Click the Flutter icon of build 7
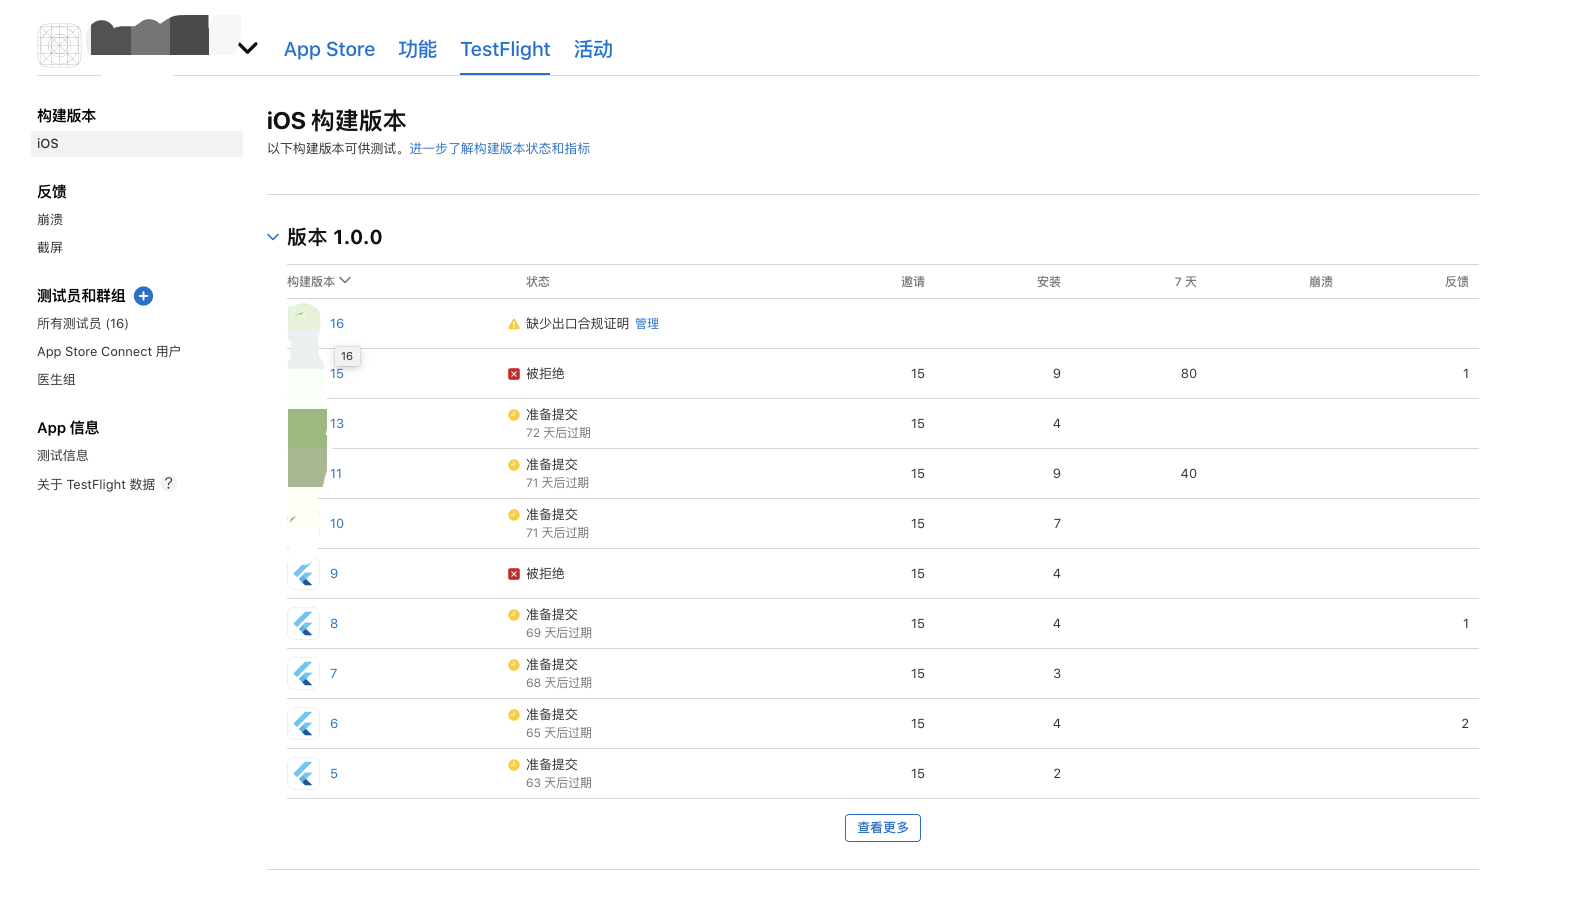 click(x=304, y=674)
